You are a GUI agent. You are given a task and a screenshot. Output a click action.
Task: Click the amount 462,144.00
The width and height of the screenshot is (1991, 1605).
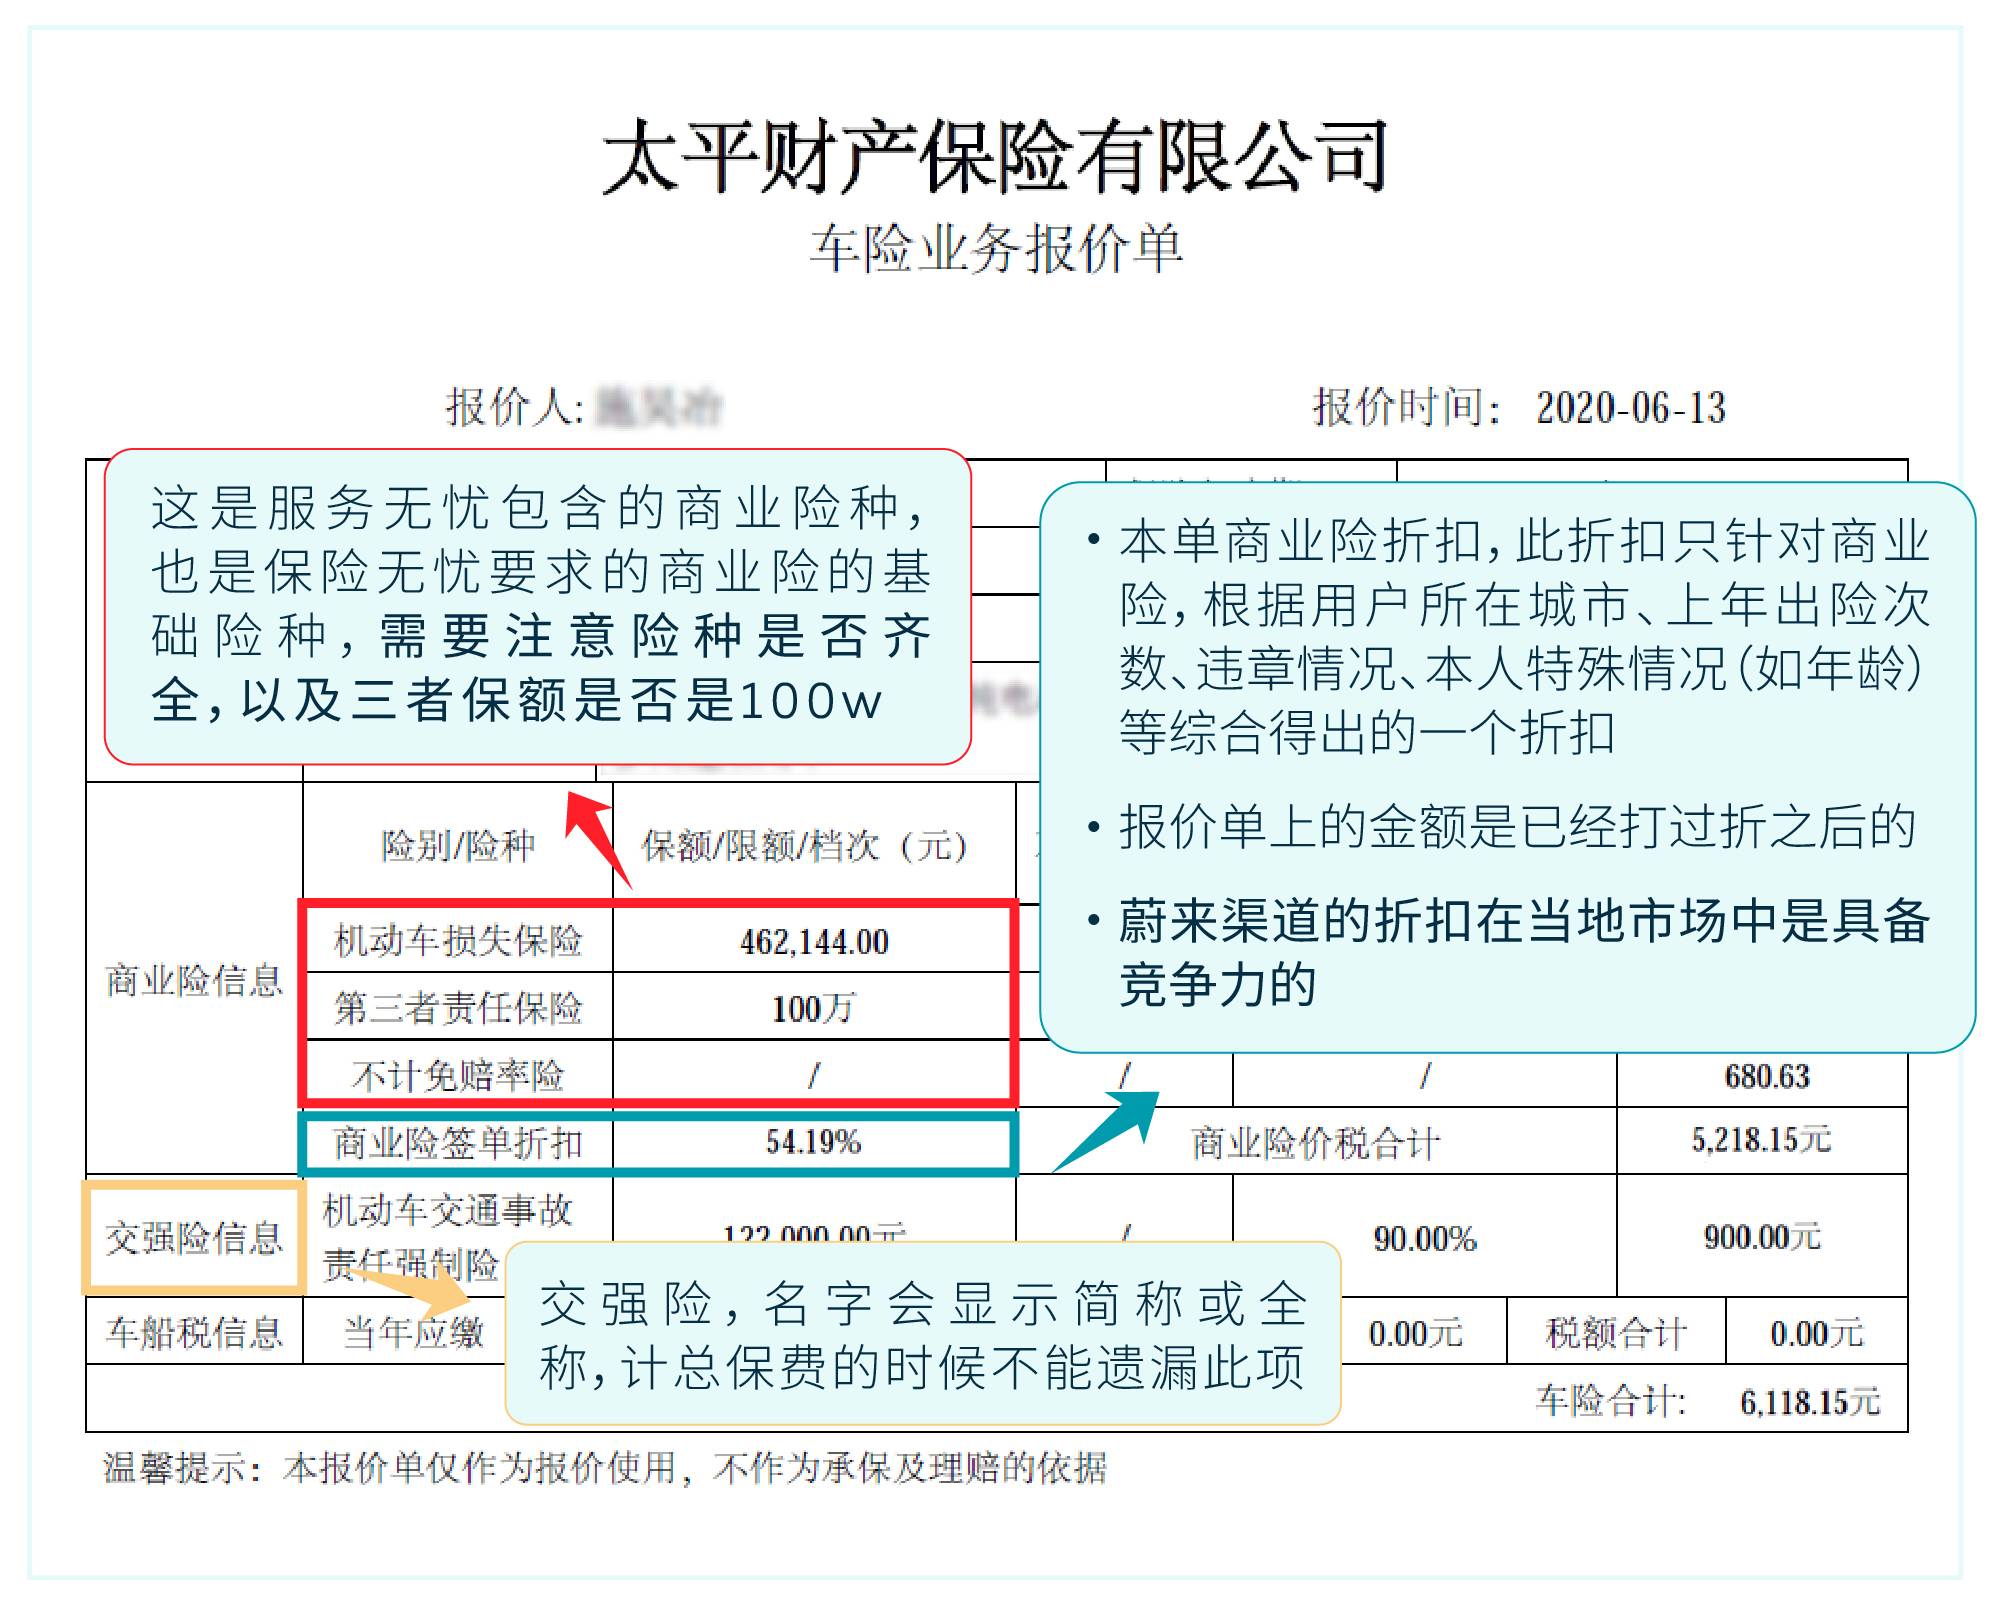pyautogui.click(x=814, y=942)
